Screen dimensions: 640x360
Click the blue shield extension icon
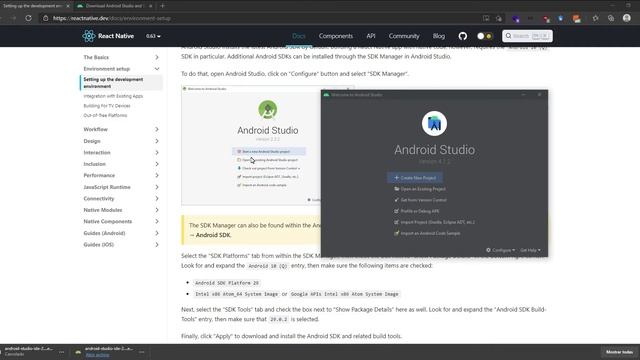pos(560,18)
